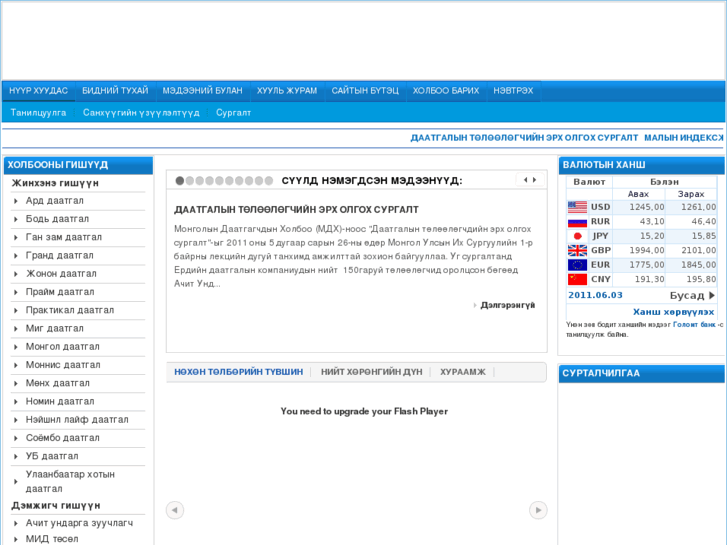Open Миг даатгал member link
Viewport: 727px width, 545px height.
tap(55, 328)
